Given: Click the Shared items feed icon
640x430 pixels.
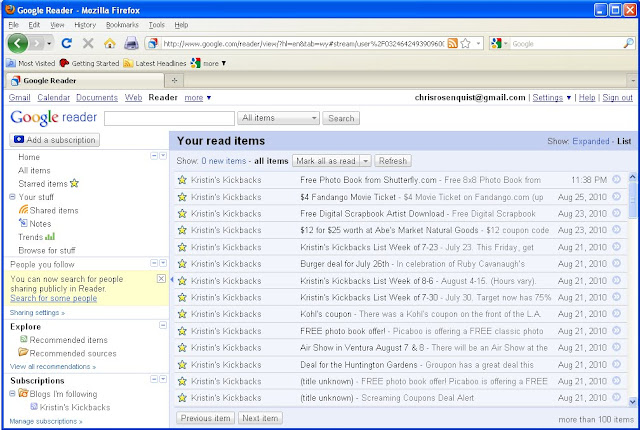Looking at the screenshot, I should pos(23,210).
